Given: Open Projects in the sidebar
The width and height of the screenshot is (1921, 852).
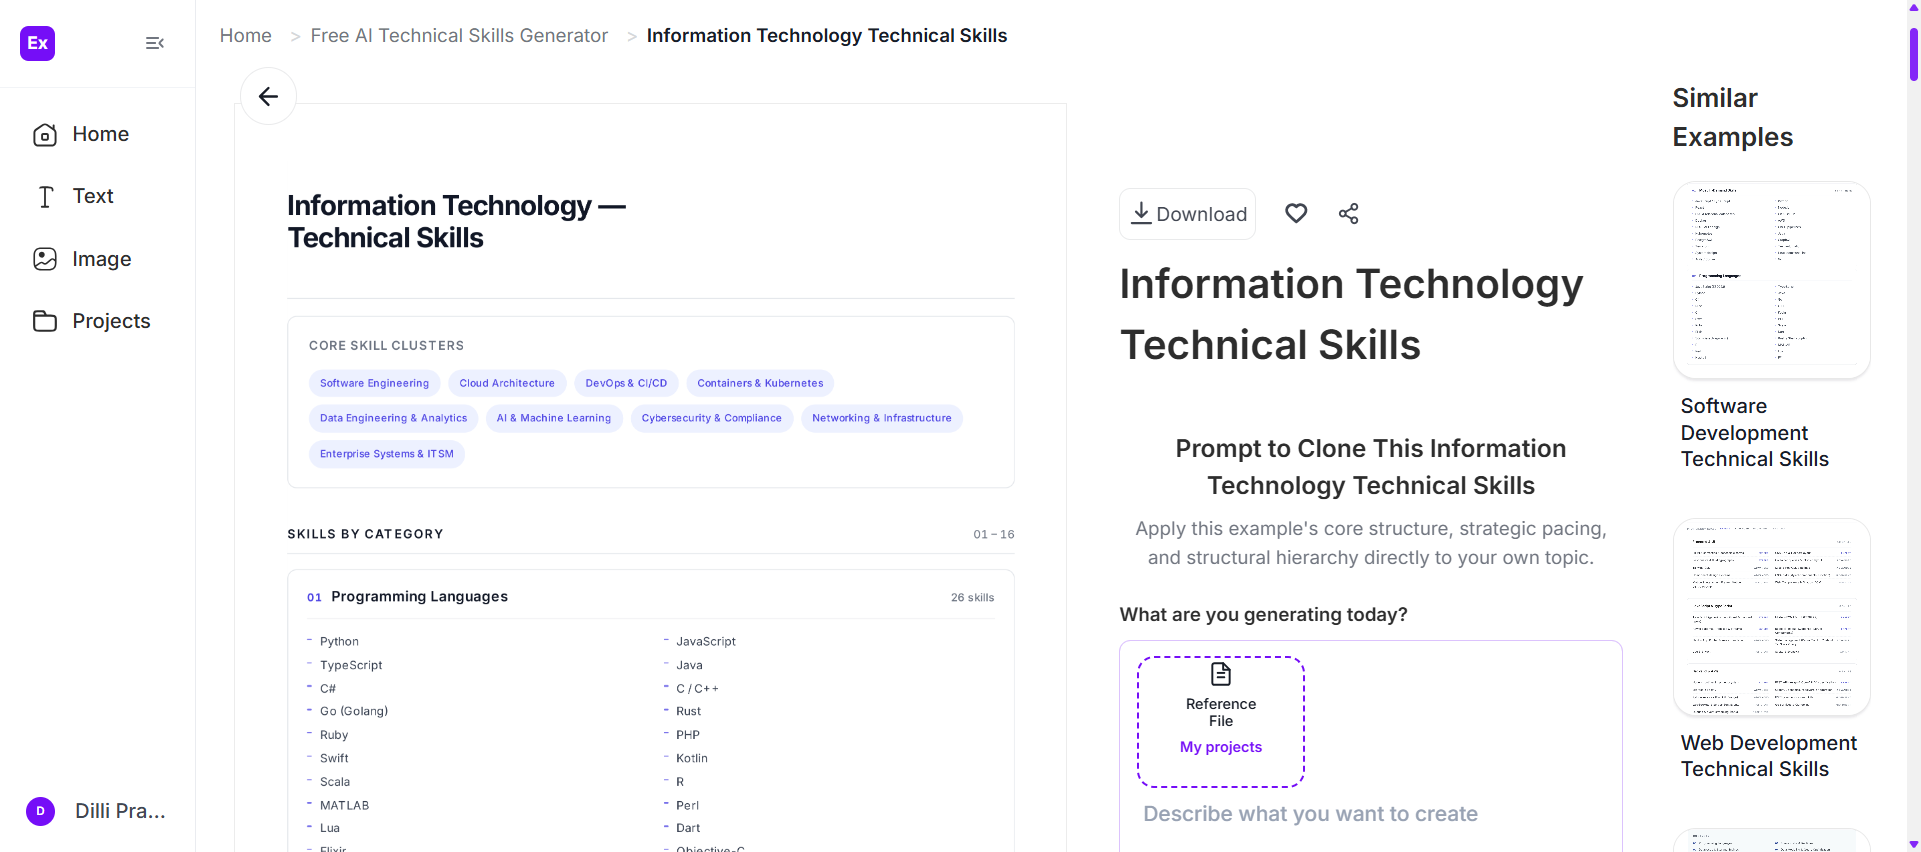Looking at the screenshot, I should [x=91, y=321].
